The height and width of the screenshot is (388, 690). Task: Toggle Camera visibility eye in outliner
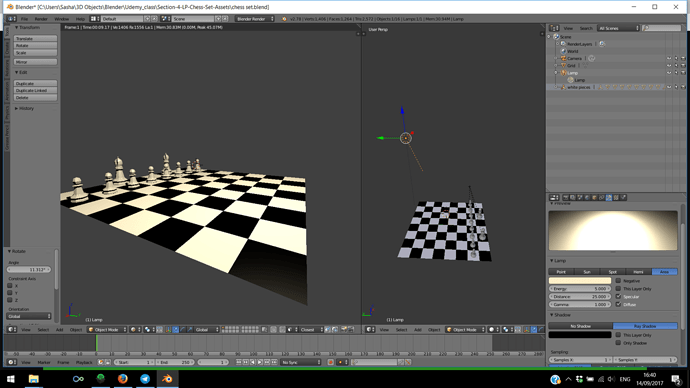pyautogui.click(x=669, y=59)
